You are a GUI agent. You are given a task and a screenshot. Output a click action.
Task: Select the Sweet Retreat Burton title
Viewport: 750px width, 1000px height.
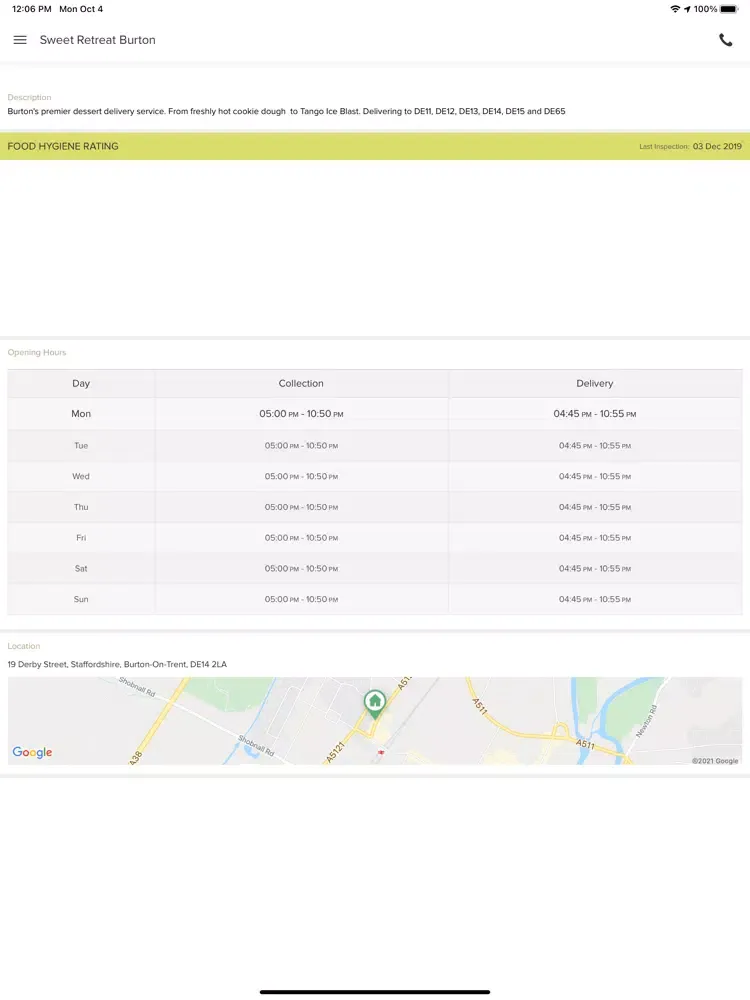point(98,40)
